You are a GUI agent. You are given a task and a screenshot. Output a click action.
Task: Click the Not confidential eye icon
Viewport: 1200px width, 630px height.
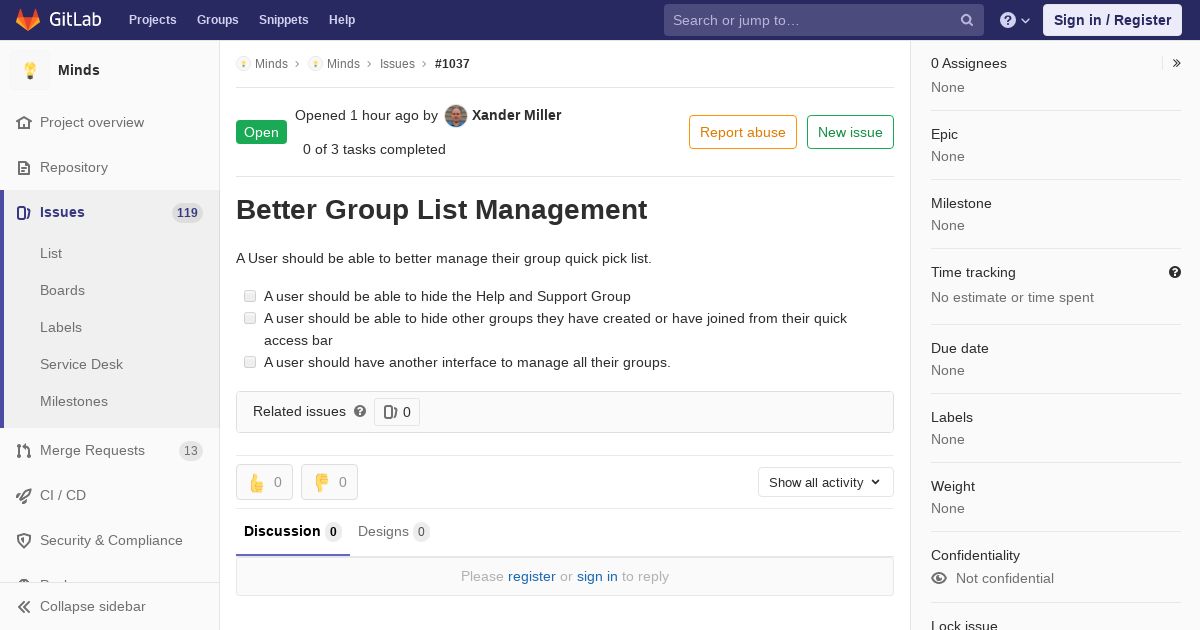pyautogui.click(x=939, y=578)
